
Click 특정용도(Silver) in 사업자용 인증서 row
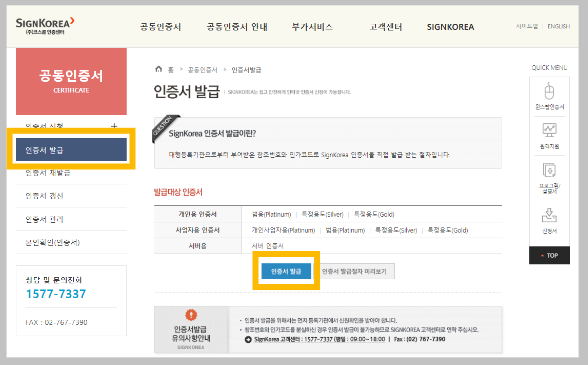[396, 230]
